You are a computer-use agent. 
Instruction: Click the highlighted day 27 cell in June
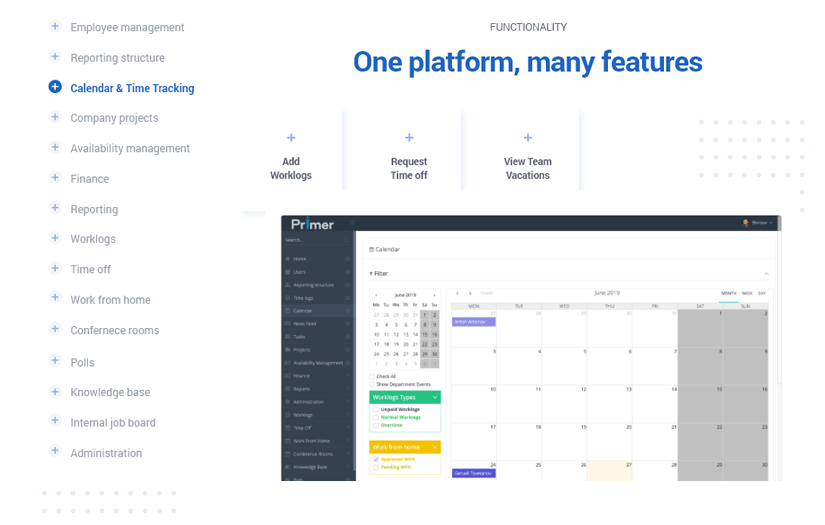click(x=609, y=471)
